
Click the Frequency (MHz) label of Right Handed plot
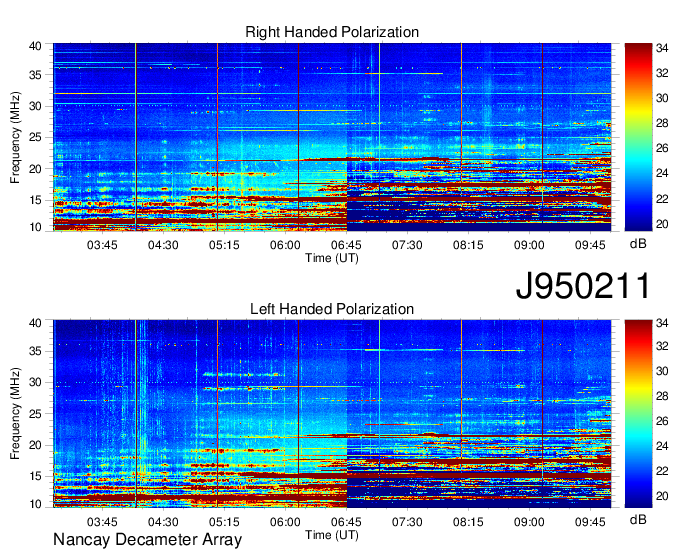click(x=15, y=137)
